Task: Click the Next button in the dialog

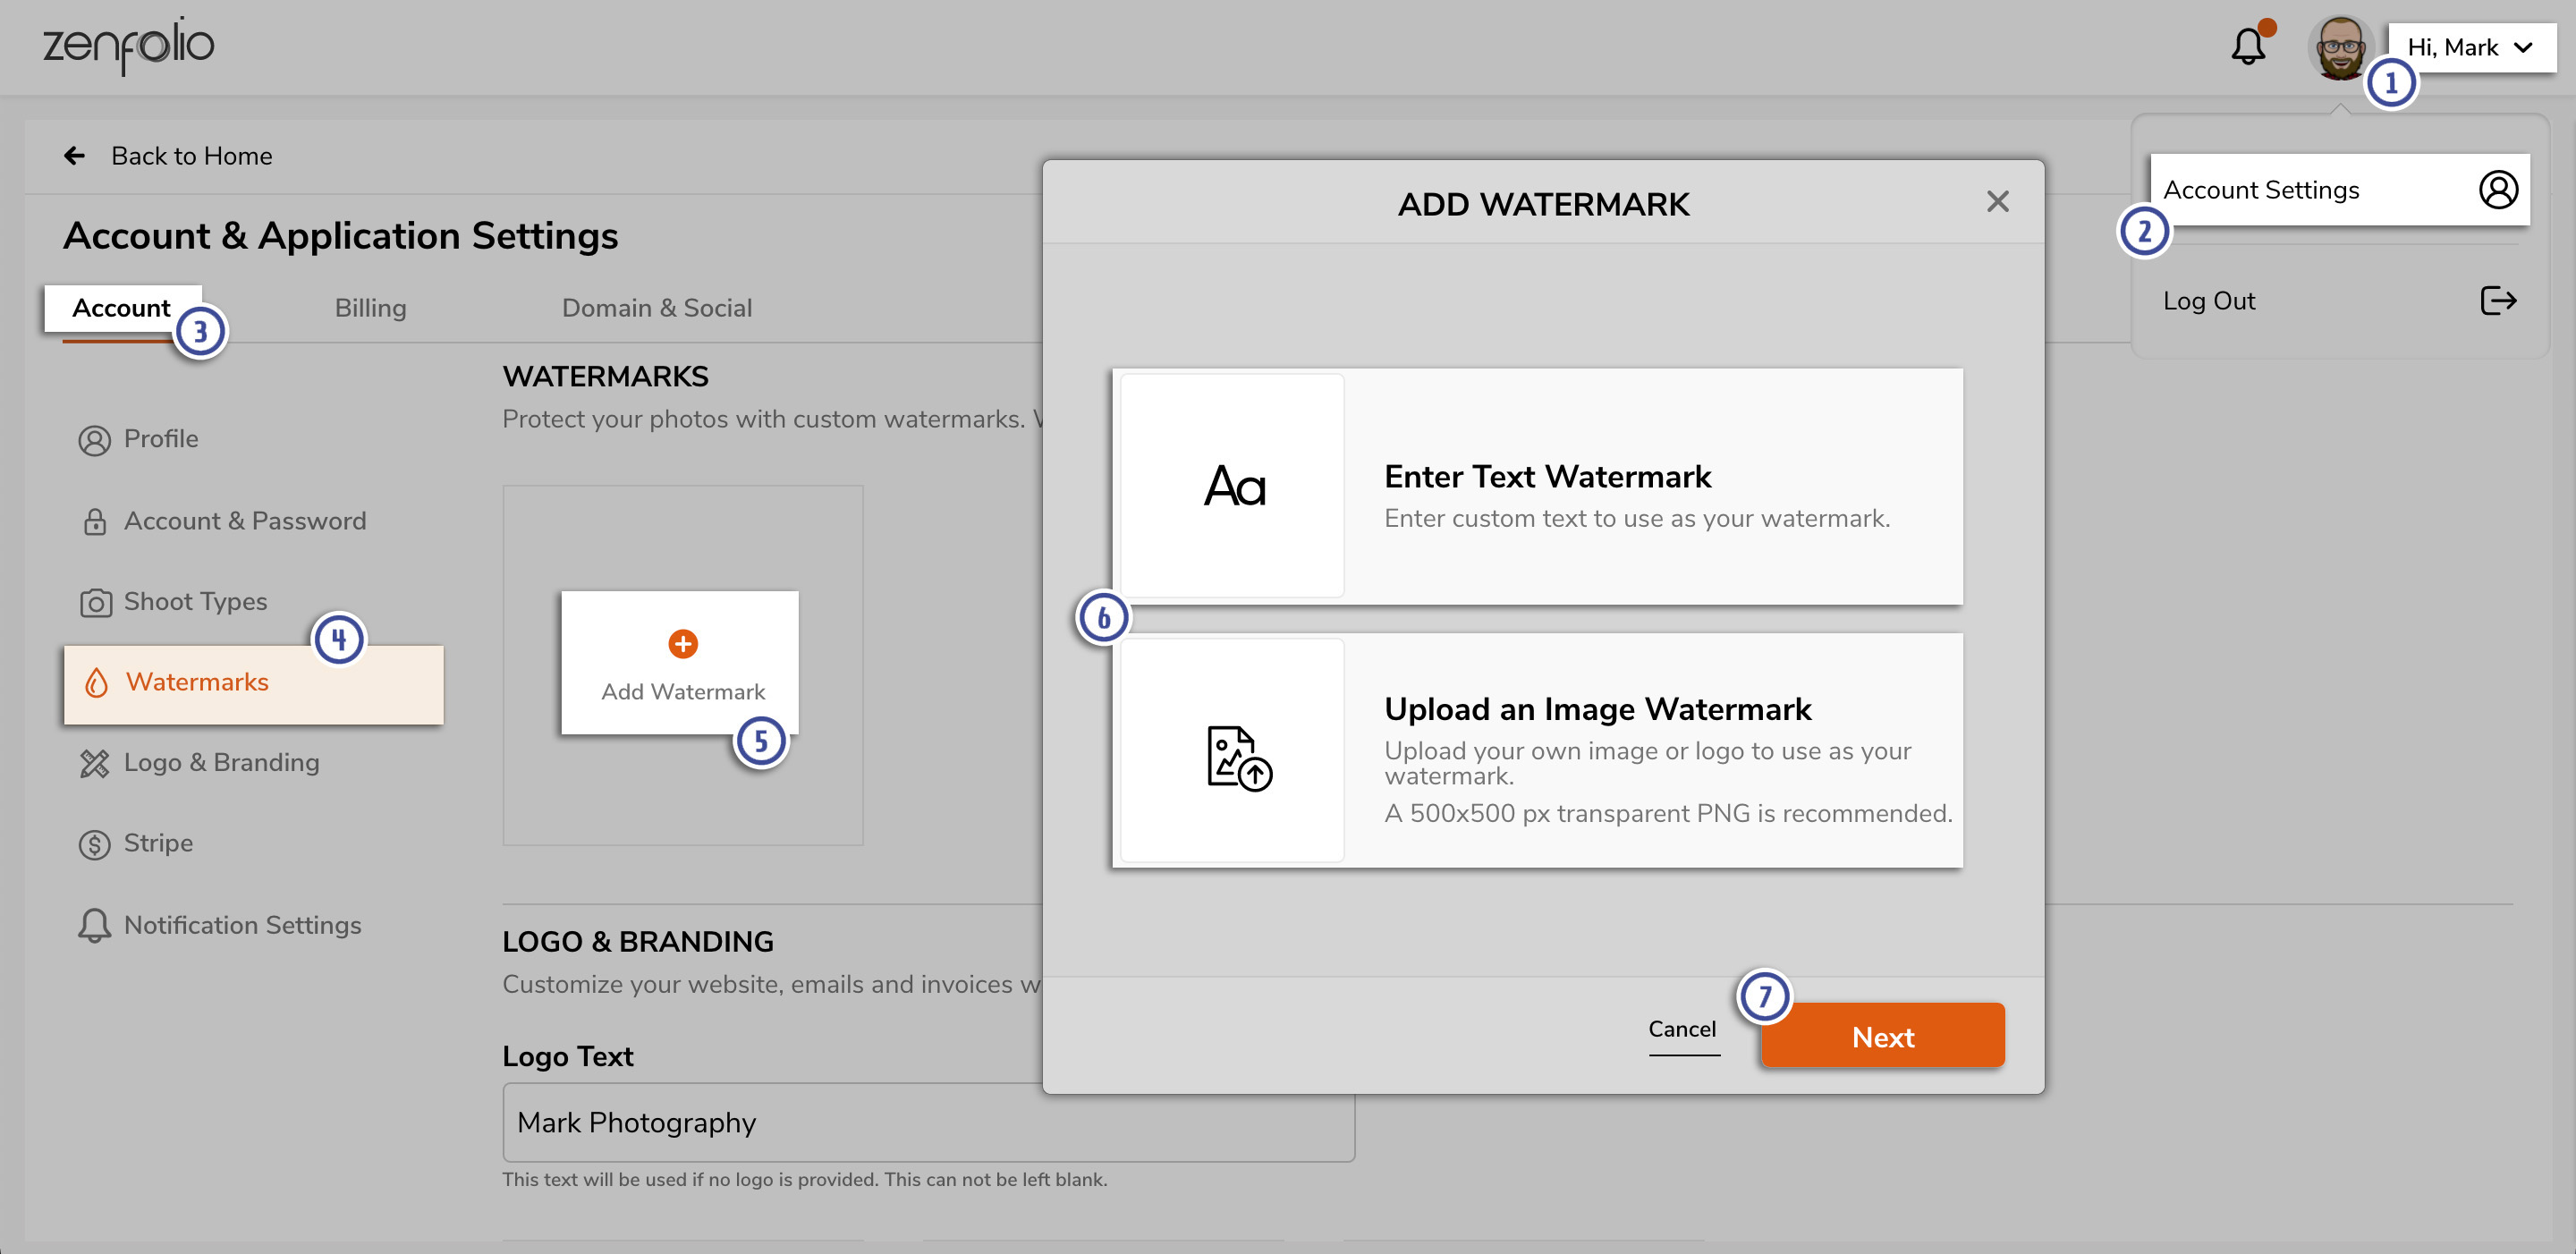Action: [1882, 1036]
